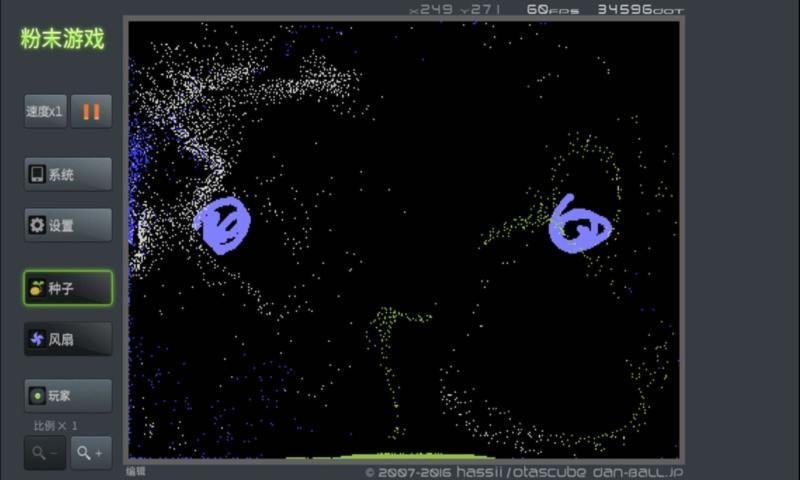Screen dimensions: 800x480
Task: Pause the simulation with the orange pause button
Action: tap(91, 111)
